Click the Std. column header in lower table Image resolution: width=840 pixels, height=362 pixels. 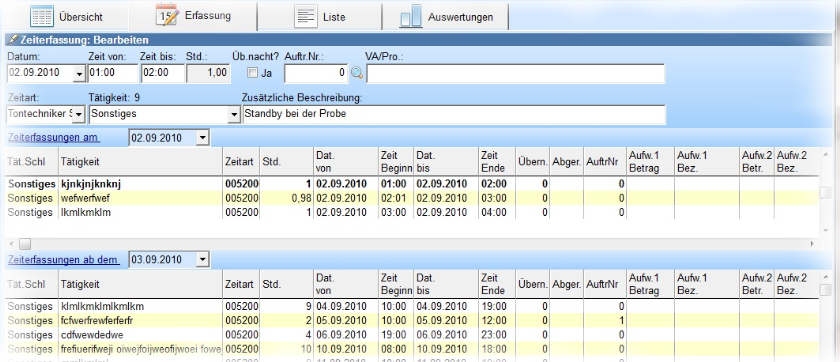click(x=286, y=284)
